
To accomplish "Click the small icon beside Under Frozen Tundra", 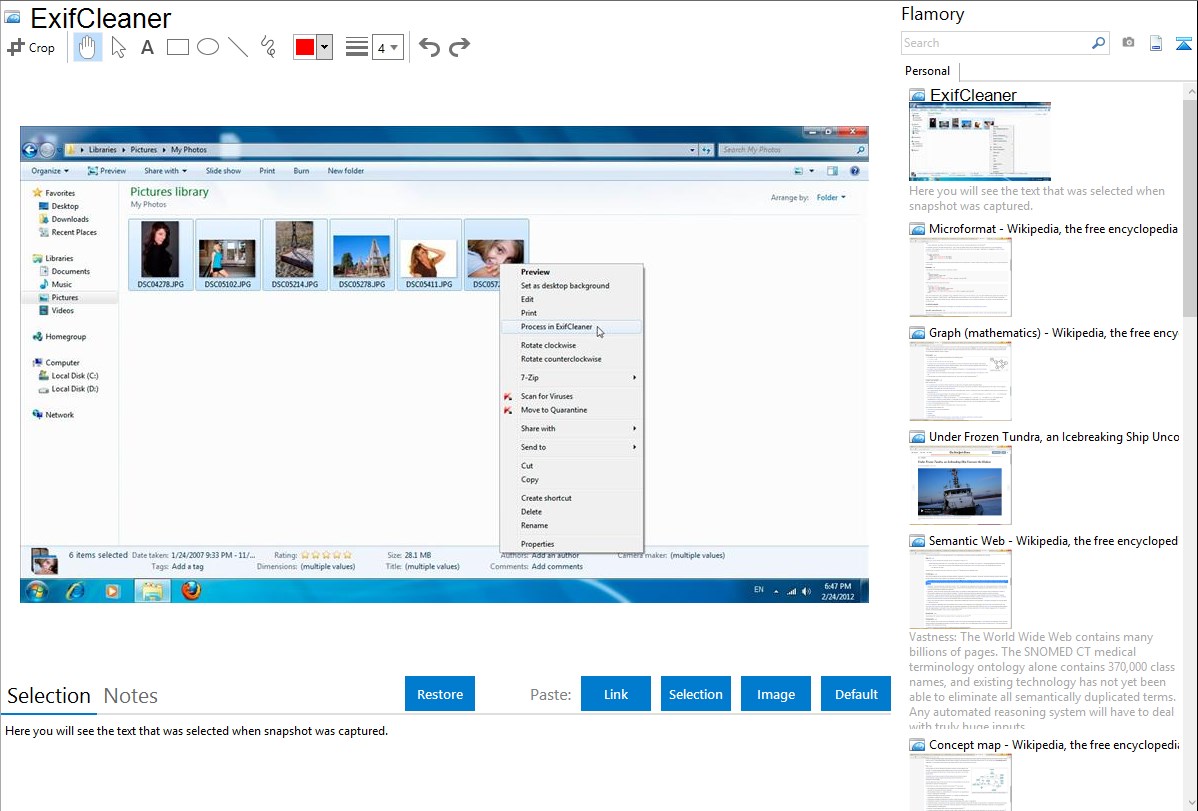I will tap(917, 436).
